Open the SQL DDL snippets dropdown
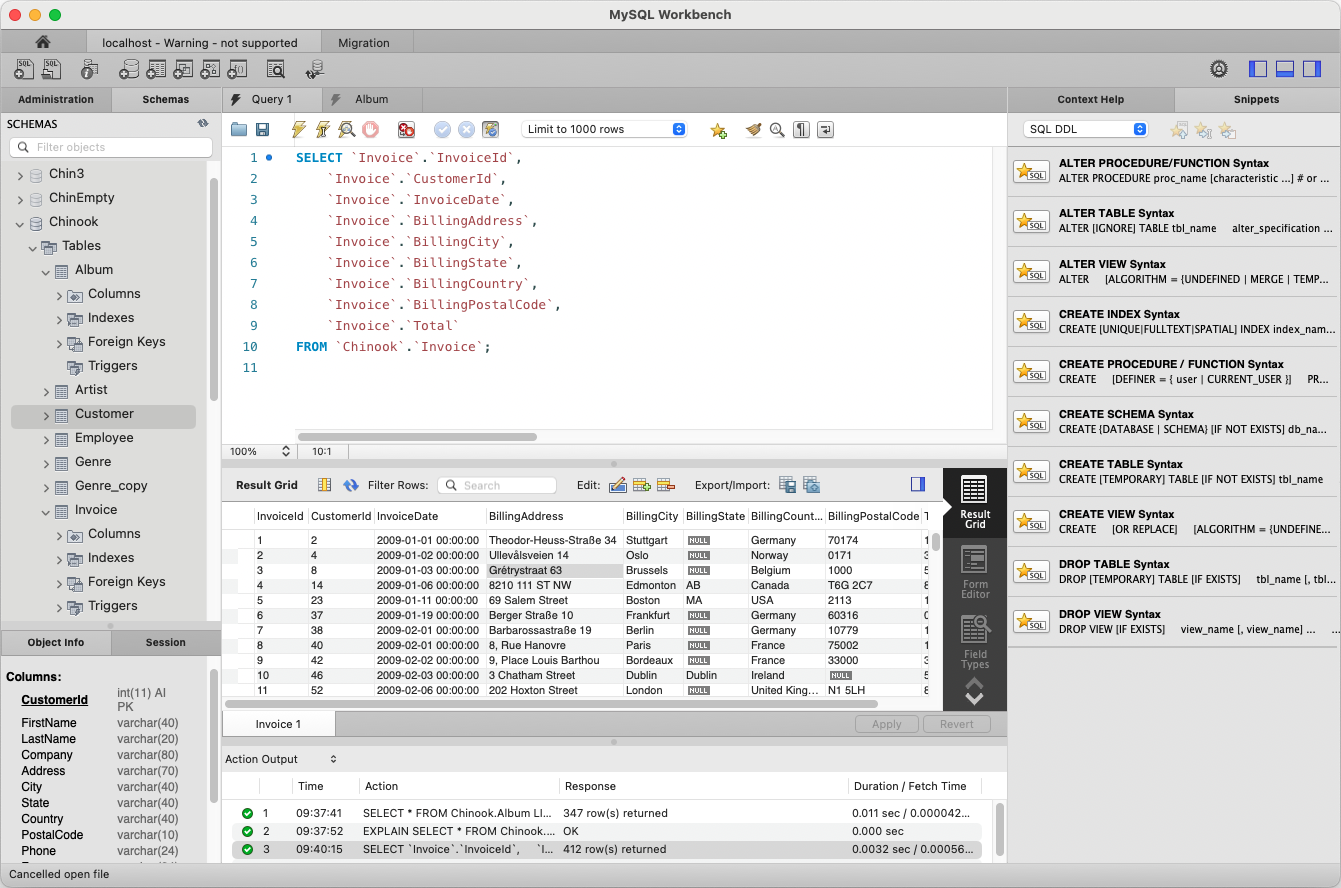Viewport: 1341px width, 888px height. tap(1085, 129)
